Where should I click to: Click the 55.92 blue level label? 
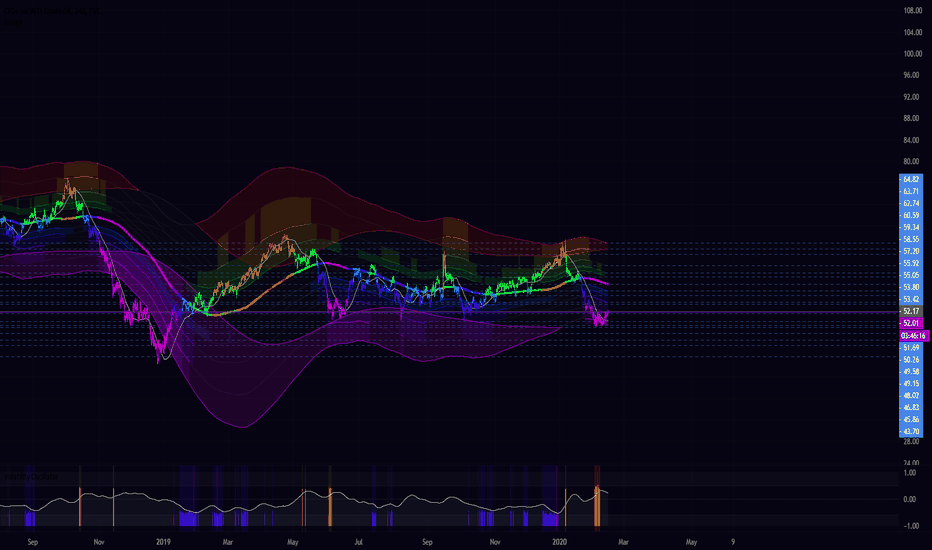point(911,263)
